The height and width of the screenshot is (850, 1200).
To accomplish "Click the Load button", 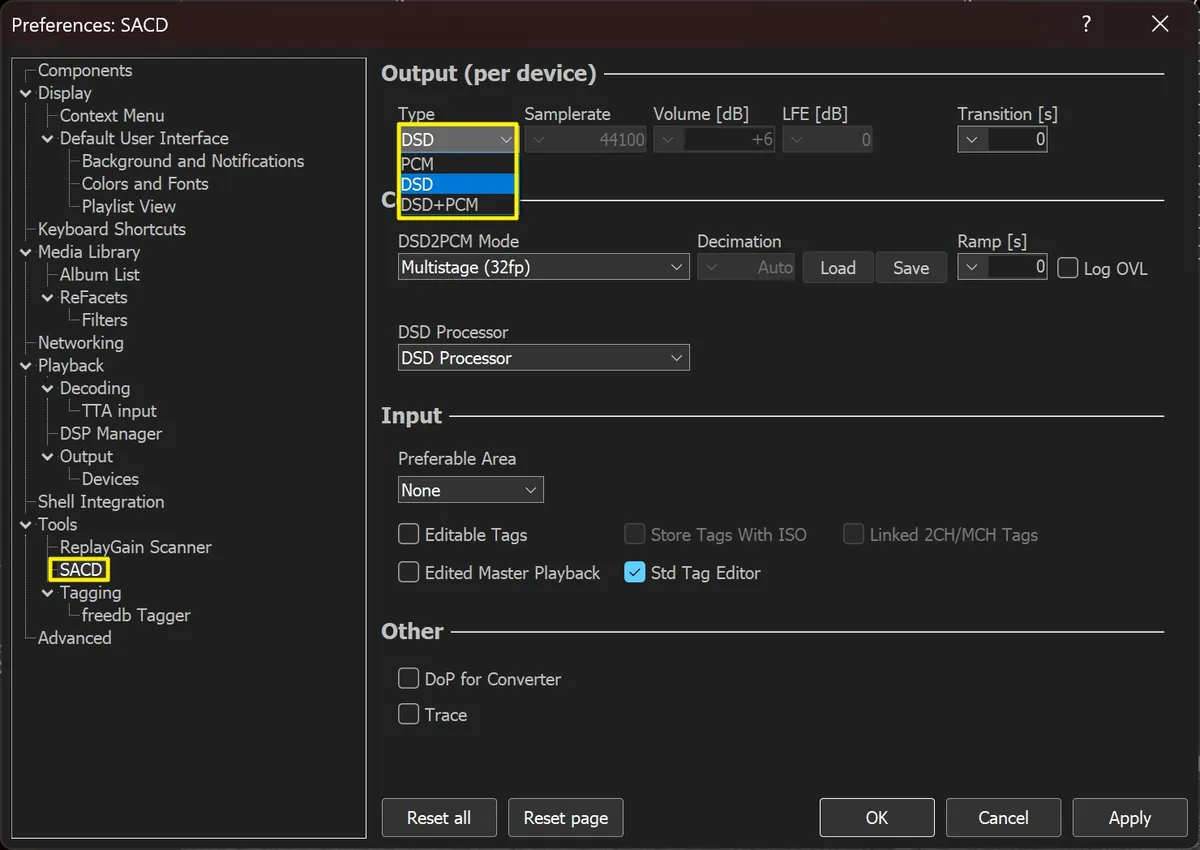I will 838,268.
